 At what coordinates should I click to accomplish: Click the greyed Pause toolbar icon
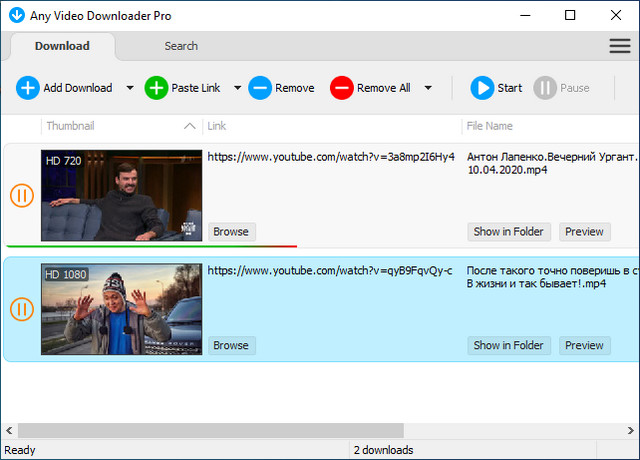click(x=545, y=88)
